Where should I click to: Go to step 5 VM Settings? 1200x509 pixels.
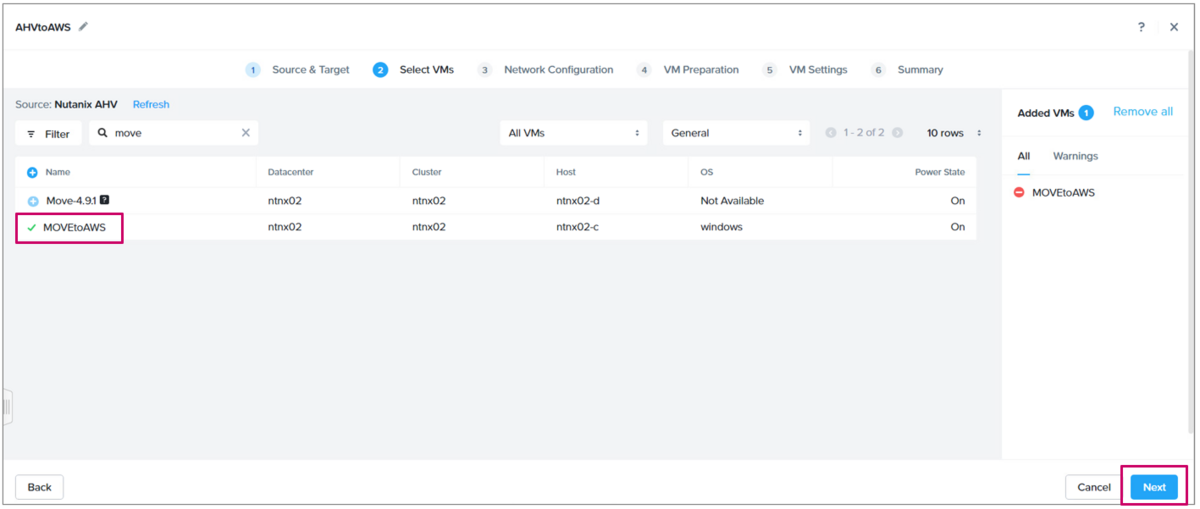tap(805, 70)
